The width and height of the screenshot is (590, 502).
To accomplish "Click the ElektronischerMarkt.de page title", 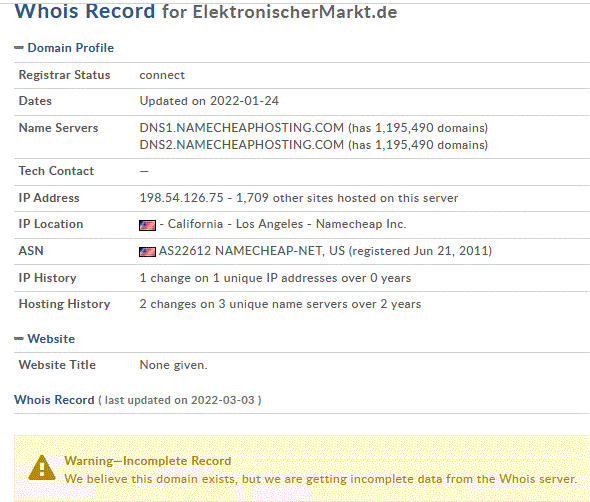I will (x=295, y=12).
